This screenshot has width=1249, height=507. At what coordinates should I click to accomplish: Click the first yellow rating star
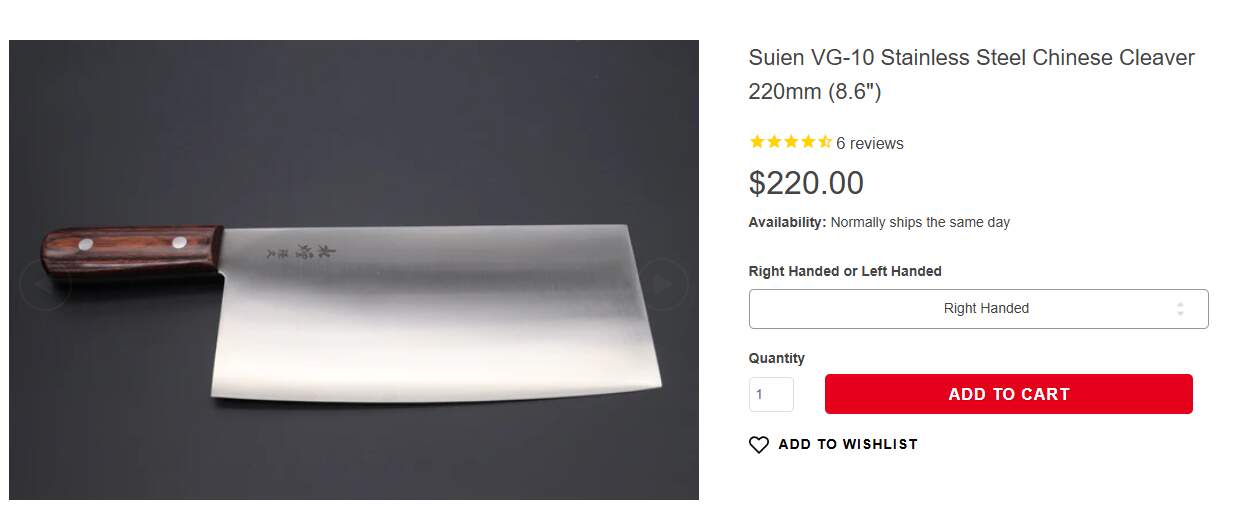(x=757, y=142)
